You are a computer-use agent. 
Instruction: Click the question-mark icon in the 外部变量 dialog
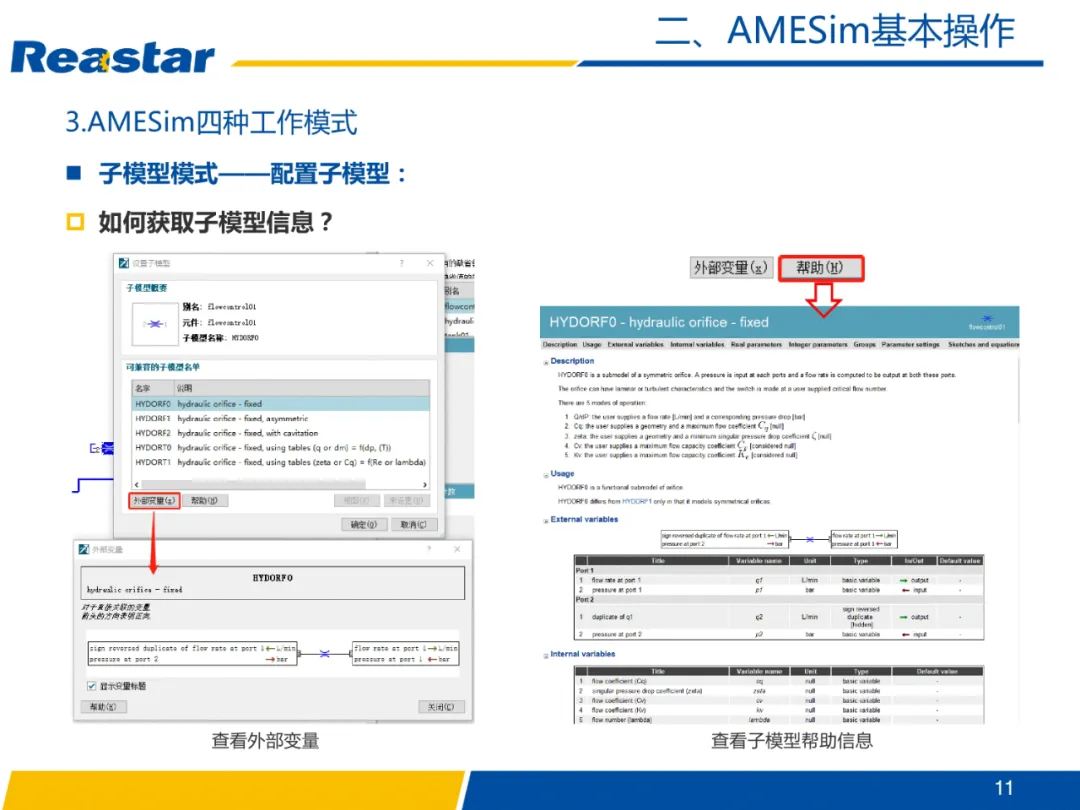click(x=429, y=549)
